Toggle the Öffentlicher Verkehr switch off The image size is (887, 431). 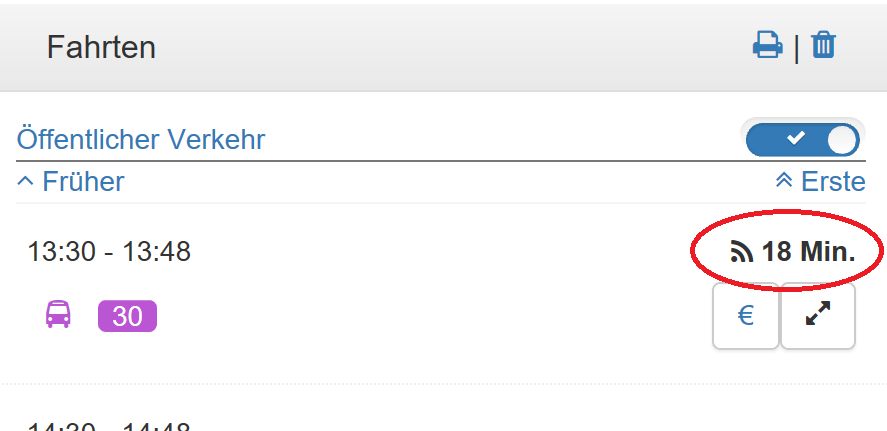(803, 139)
